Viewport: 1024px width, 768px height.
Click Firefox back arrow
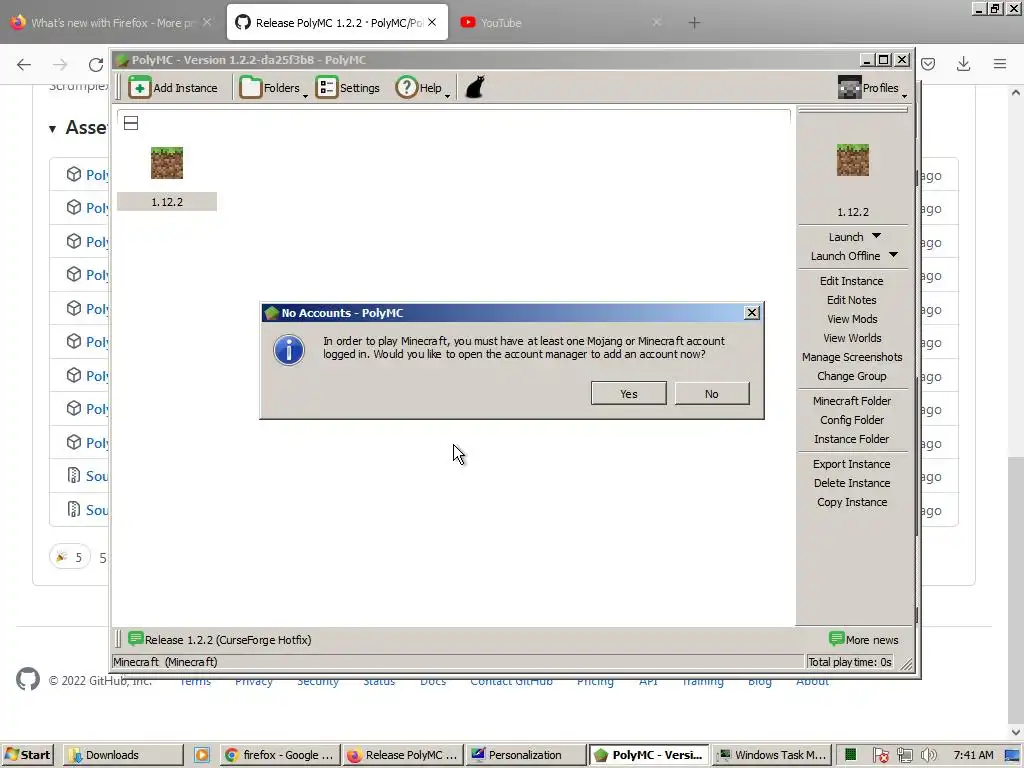[24, 64]
